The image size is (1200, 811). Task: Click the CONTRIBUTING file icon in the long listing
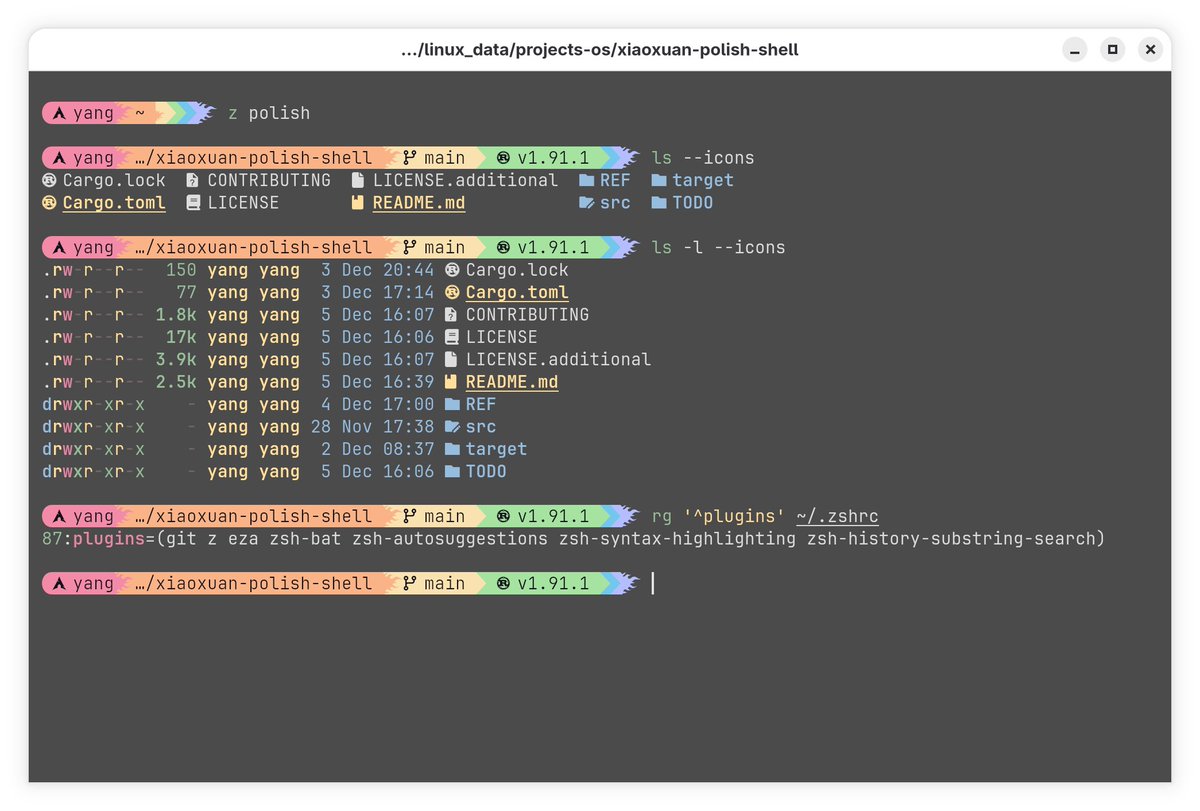click(x=452, y=315)
